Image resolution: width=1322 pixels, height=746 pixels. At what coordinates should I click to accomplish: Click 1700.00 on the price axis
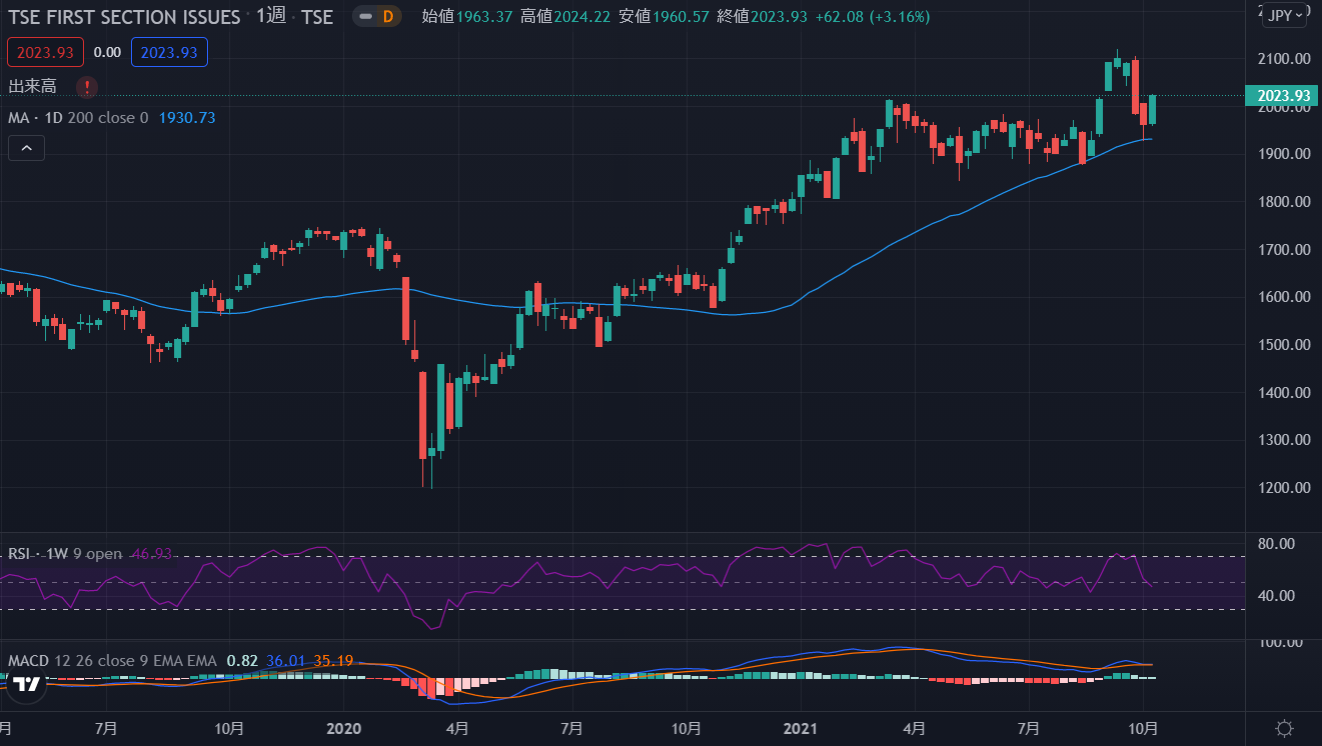1283,249
